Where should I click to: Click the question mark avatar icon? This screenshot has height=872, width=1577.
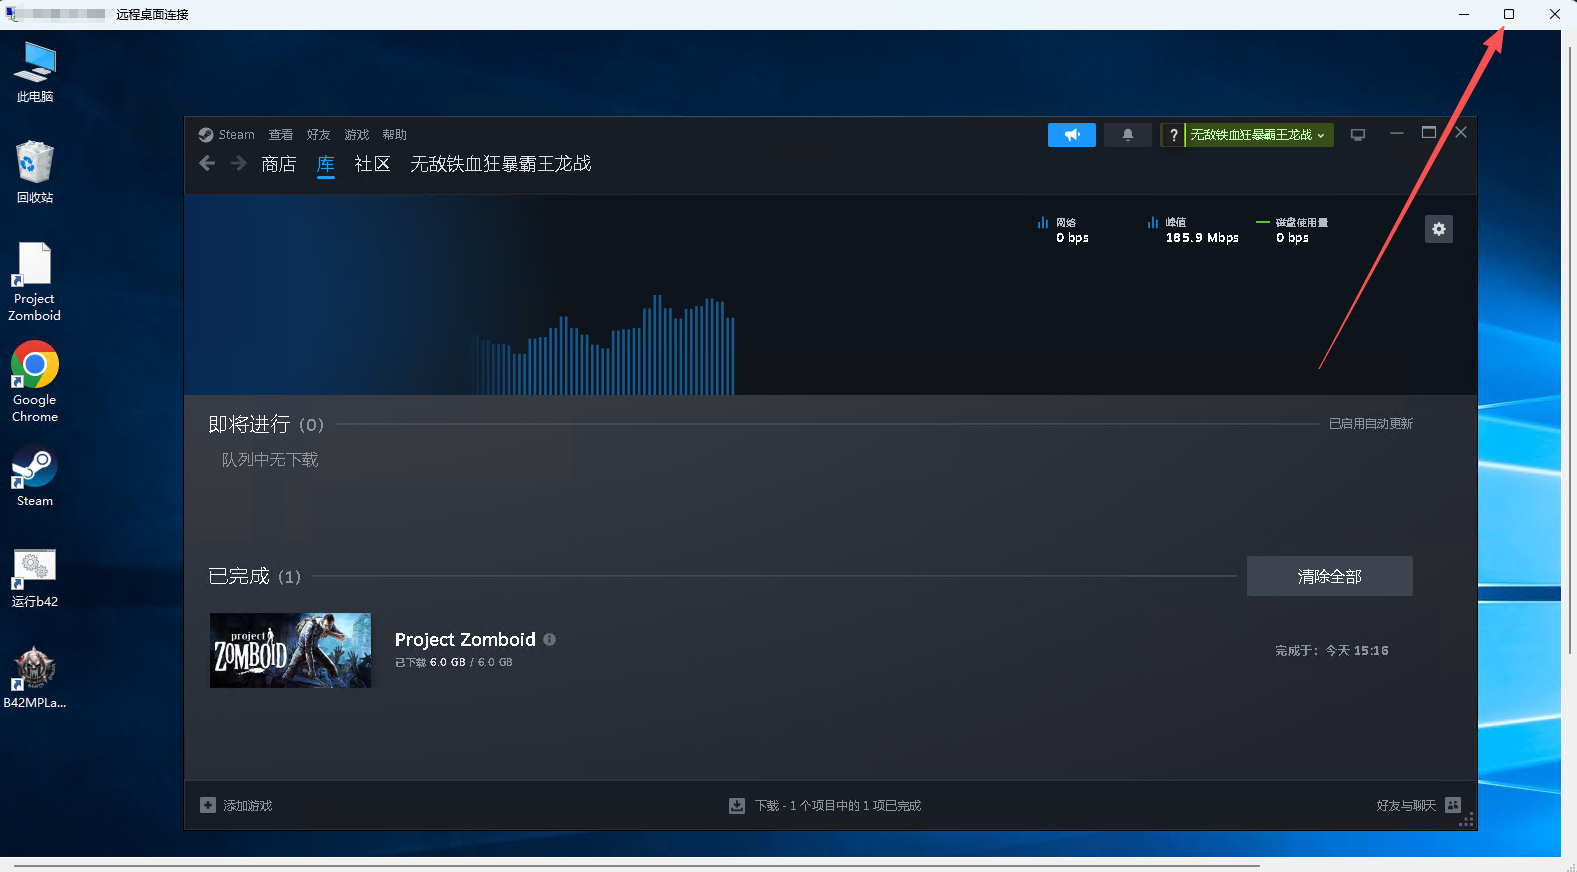click(x=1173, y=135)
